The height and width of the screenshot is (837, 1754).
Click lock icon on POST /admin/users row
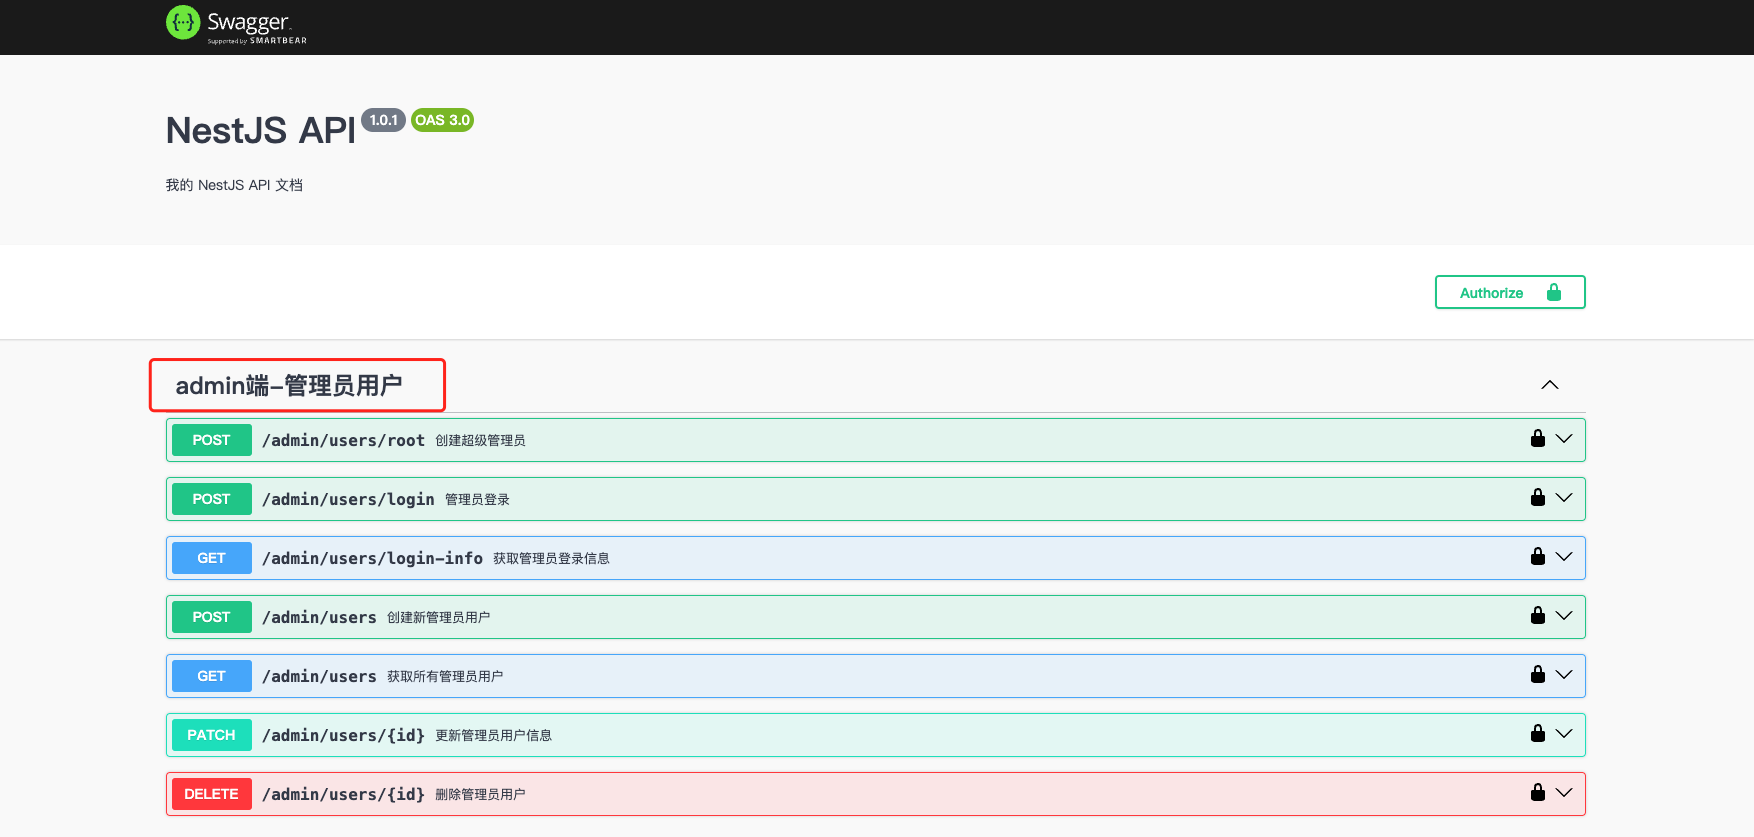point(1538,616)
